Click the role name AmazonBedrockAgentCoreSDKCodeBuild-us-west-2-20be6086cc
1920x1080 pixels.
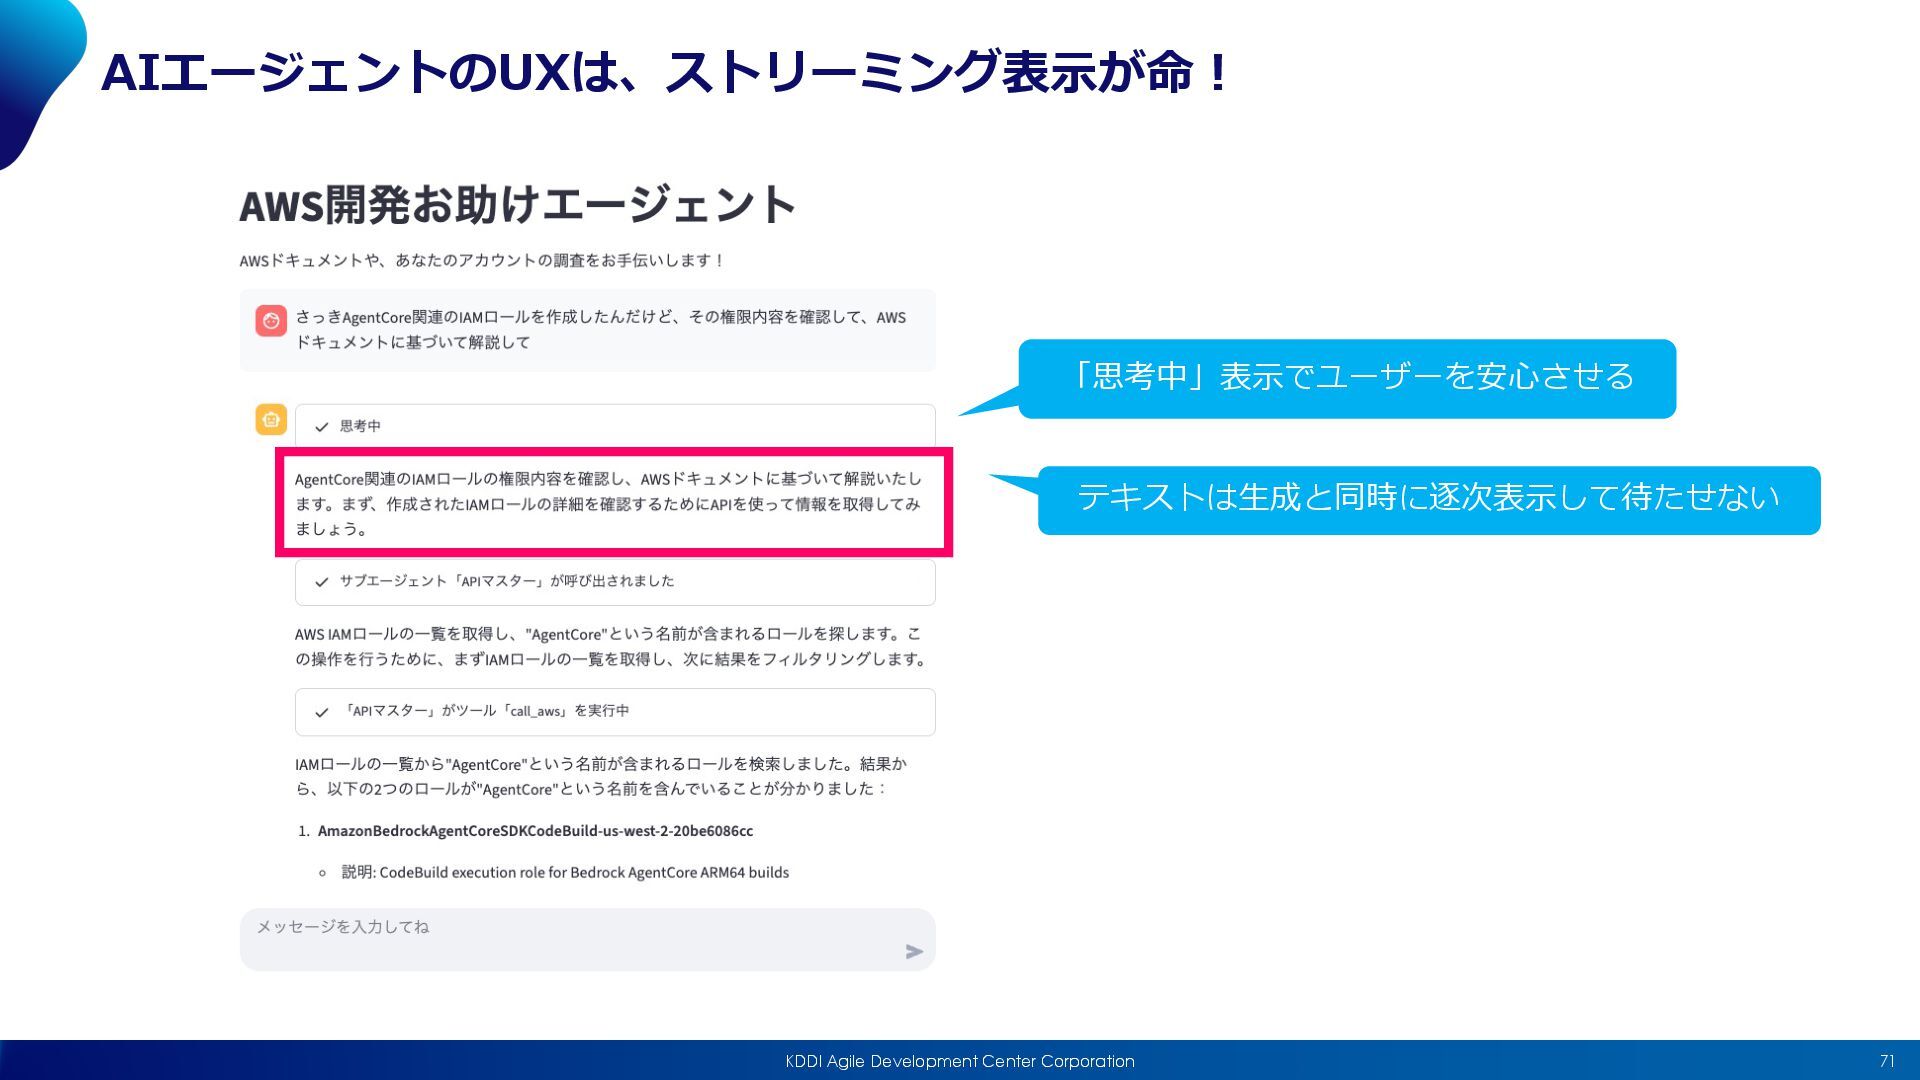click(x=535, y=831)
